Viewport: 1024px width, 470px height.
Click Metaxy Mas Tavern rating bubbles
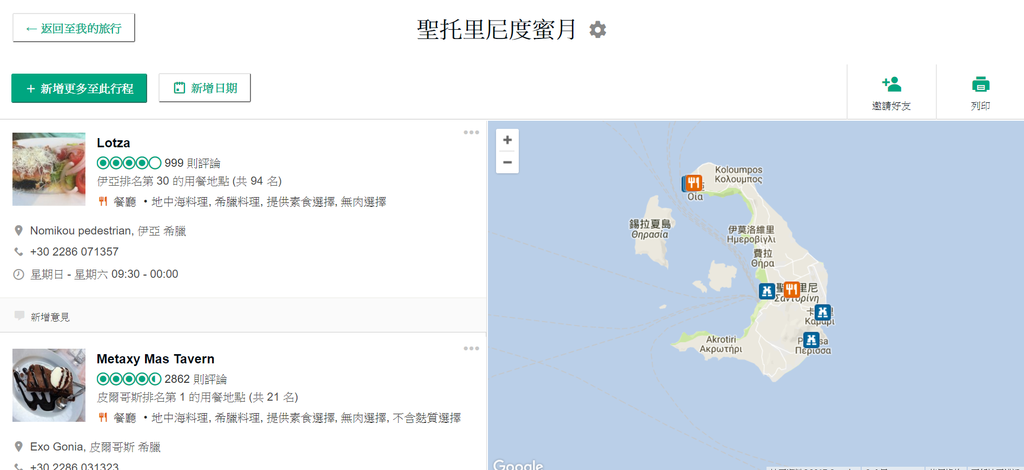pyautogui.click(x=129, y=379)
